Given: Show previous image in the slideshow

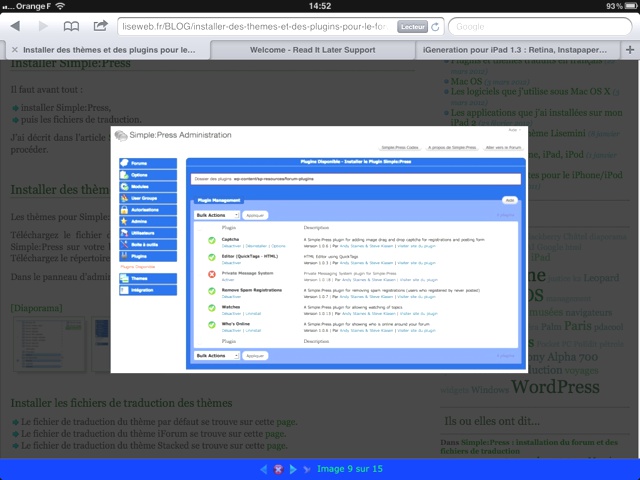Looking at the screenshot, I should [x=264, y=469].
